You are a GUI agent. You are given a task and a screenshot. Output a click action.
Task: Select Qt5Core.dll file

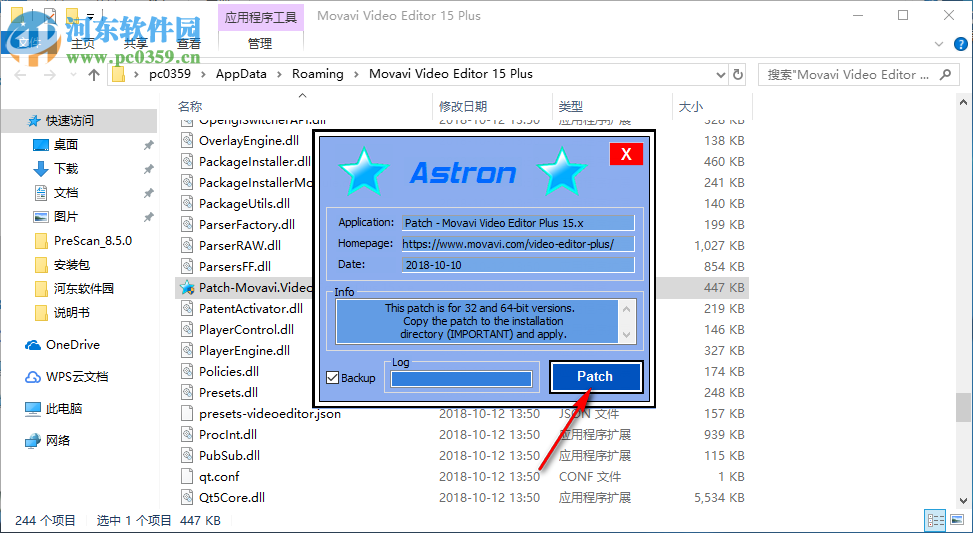(232, 498)
